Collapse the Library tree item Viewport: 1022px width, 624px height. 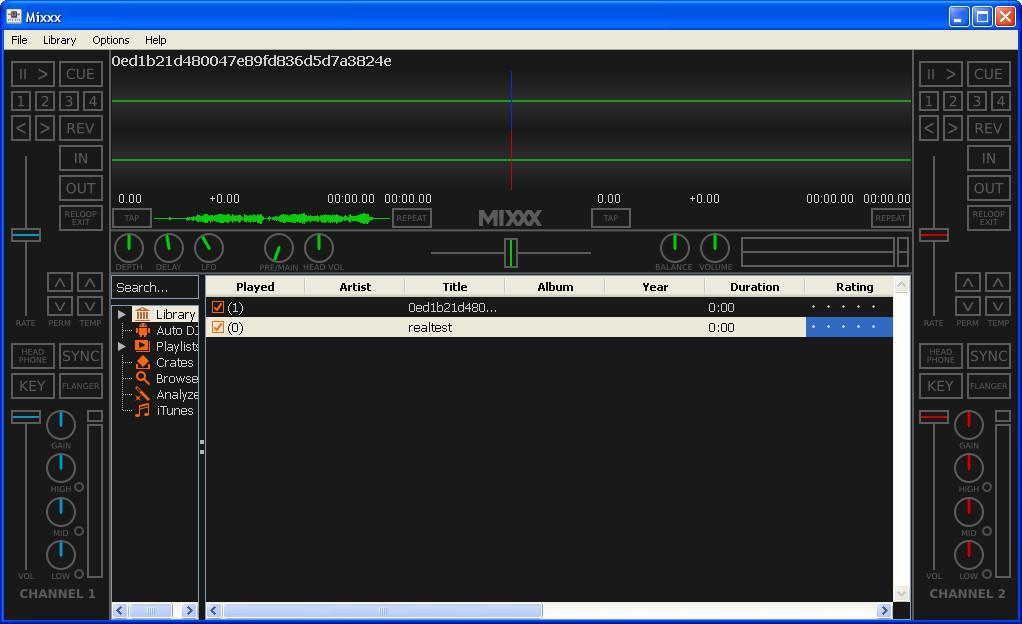click(x=121, y=313)
